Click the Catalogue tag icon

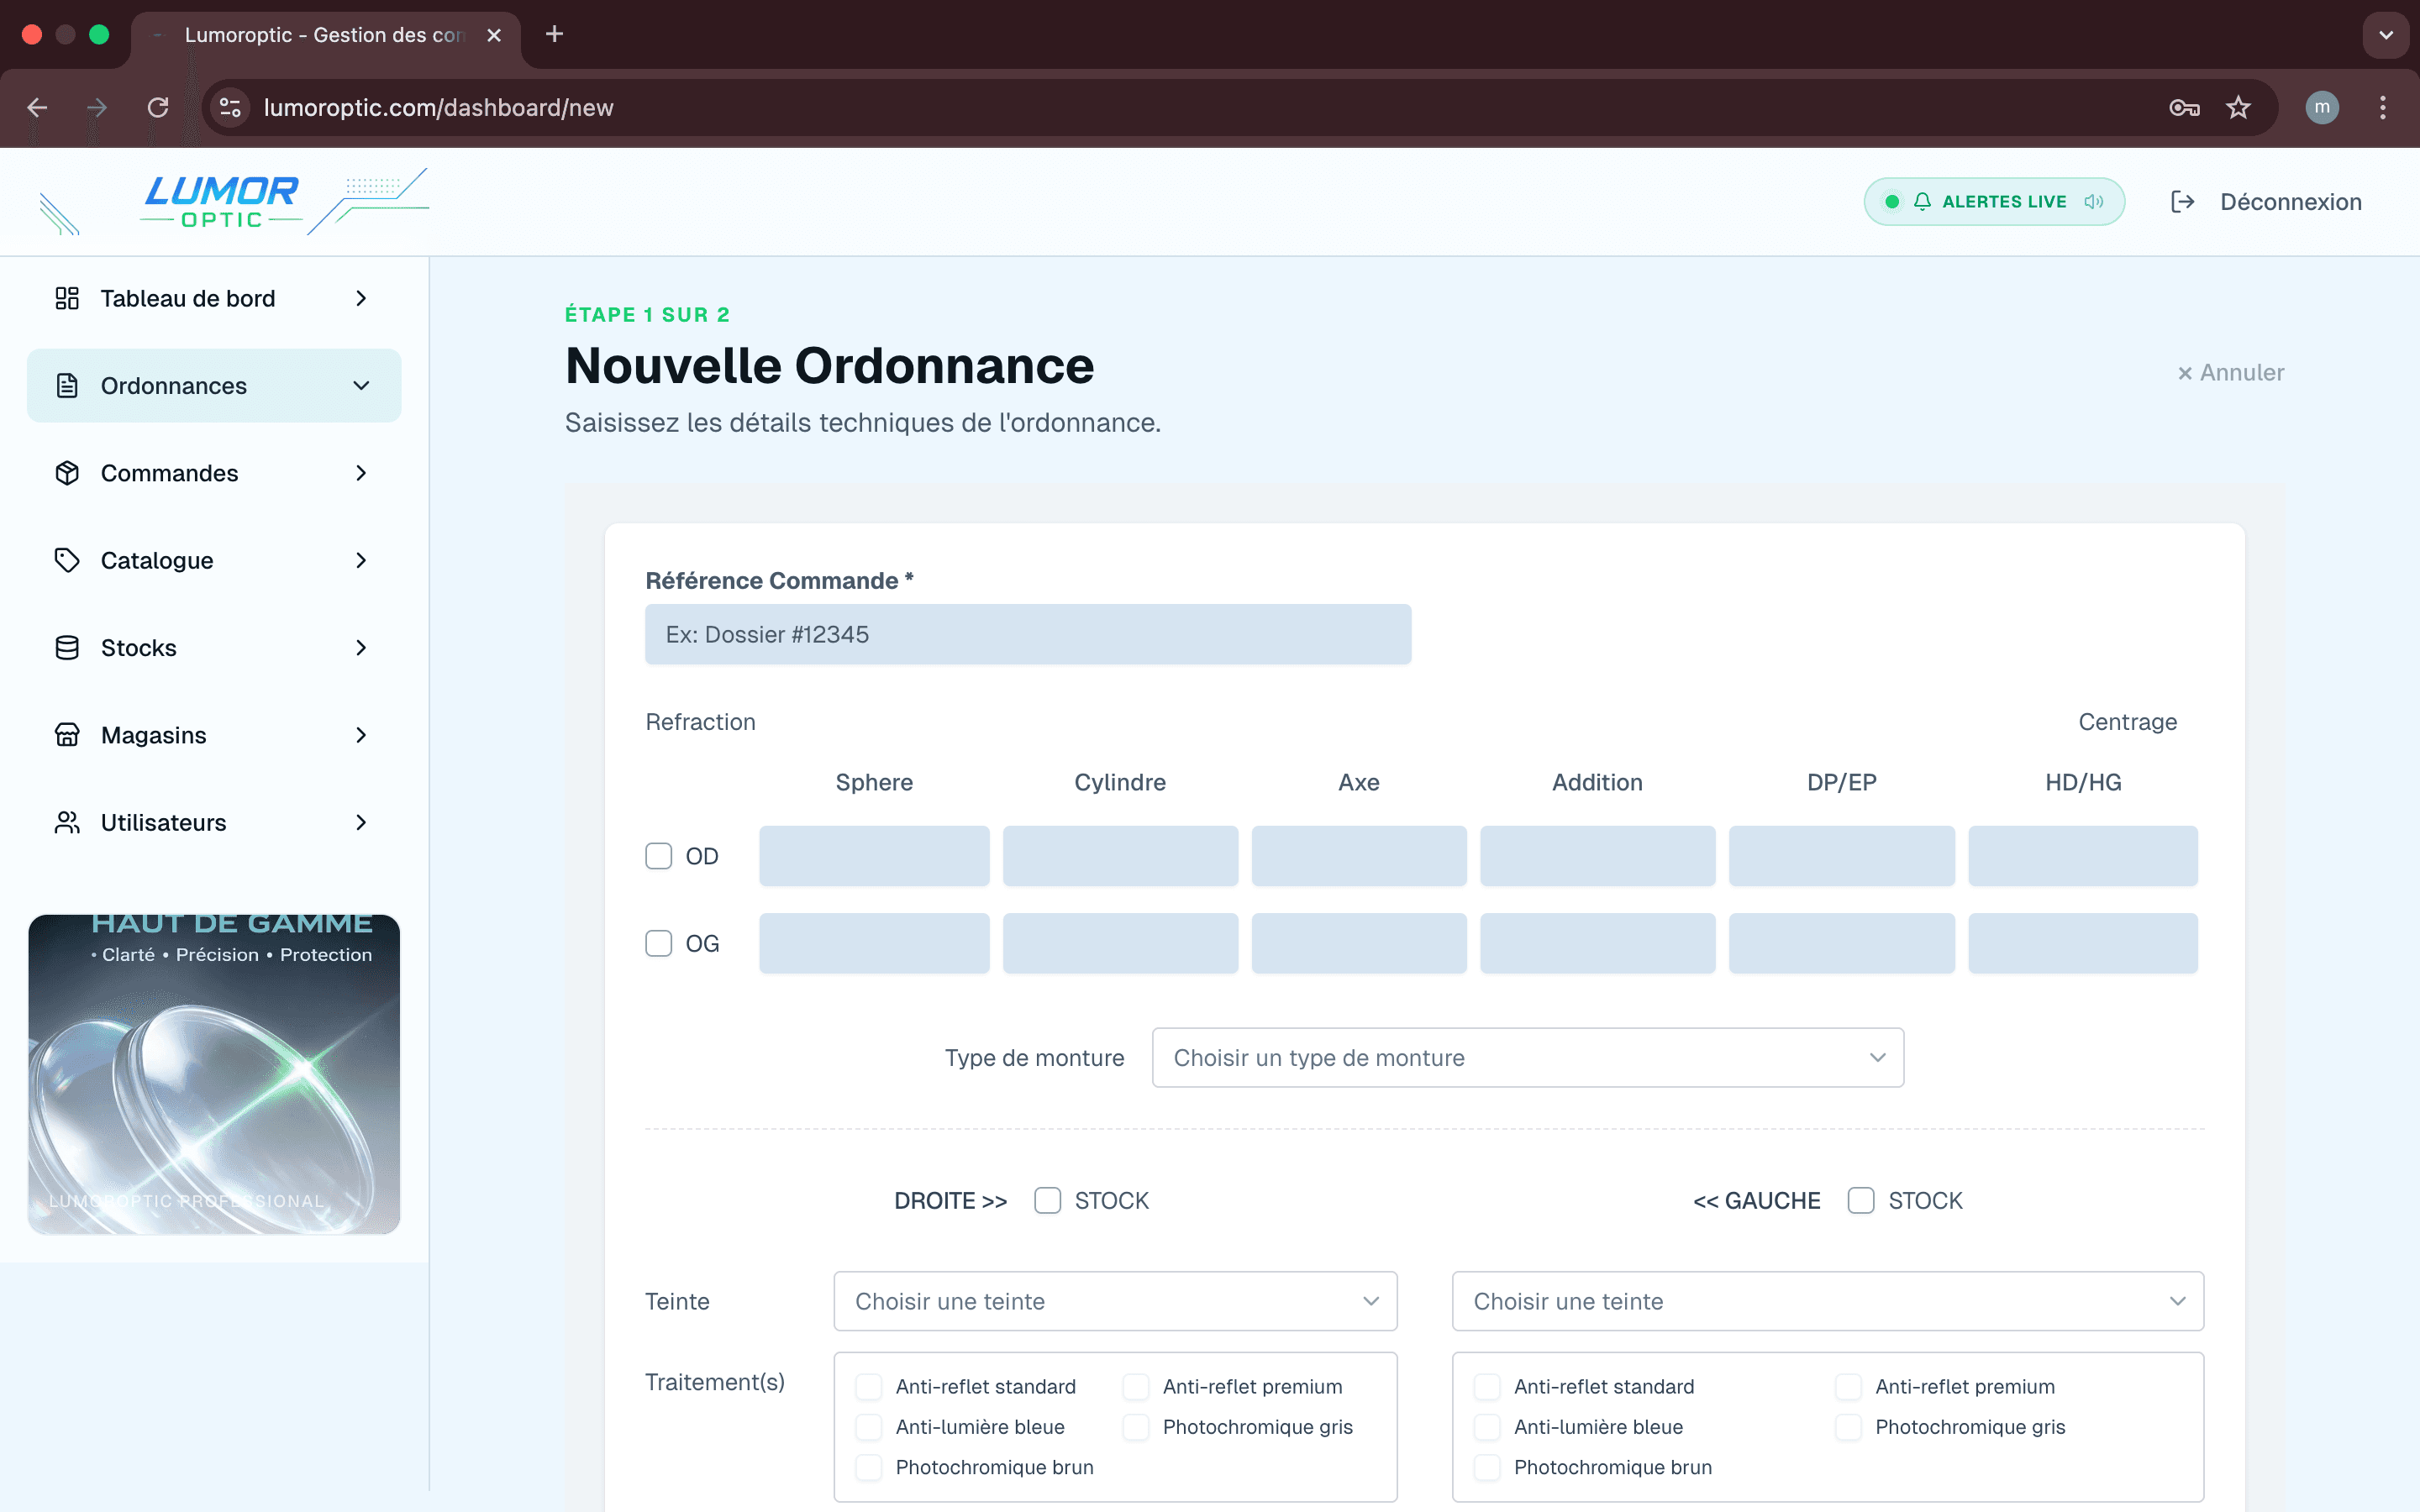67,560
